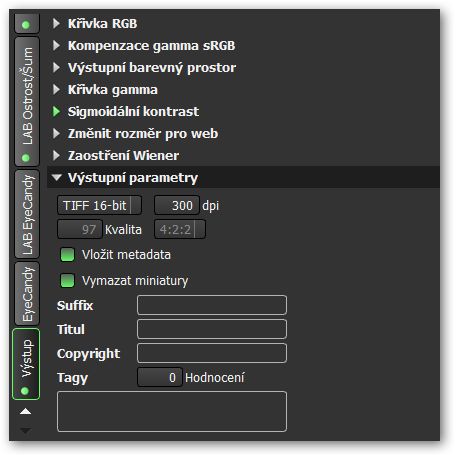The height and width of the screenshot is (455, 454).
Task: Click the triangle next to Křivka gamma
Action: [56, 90]
